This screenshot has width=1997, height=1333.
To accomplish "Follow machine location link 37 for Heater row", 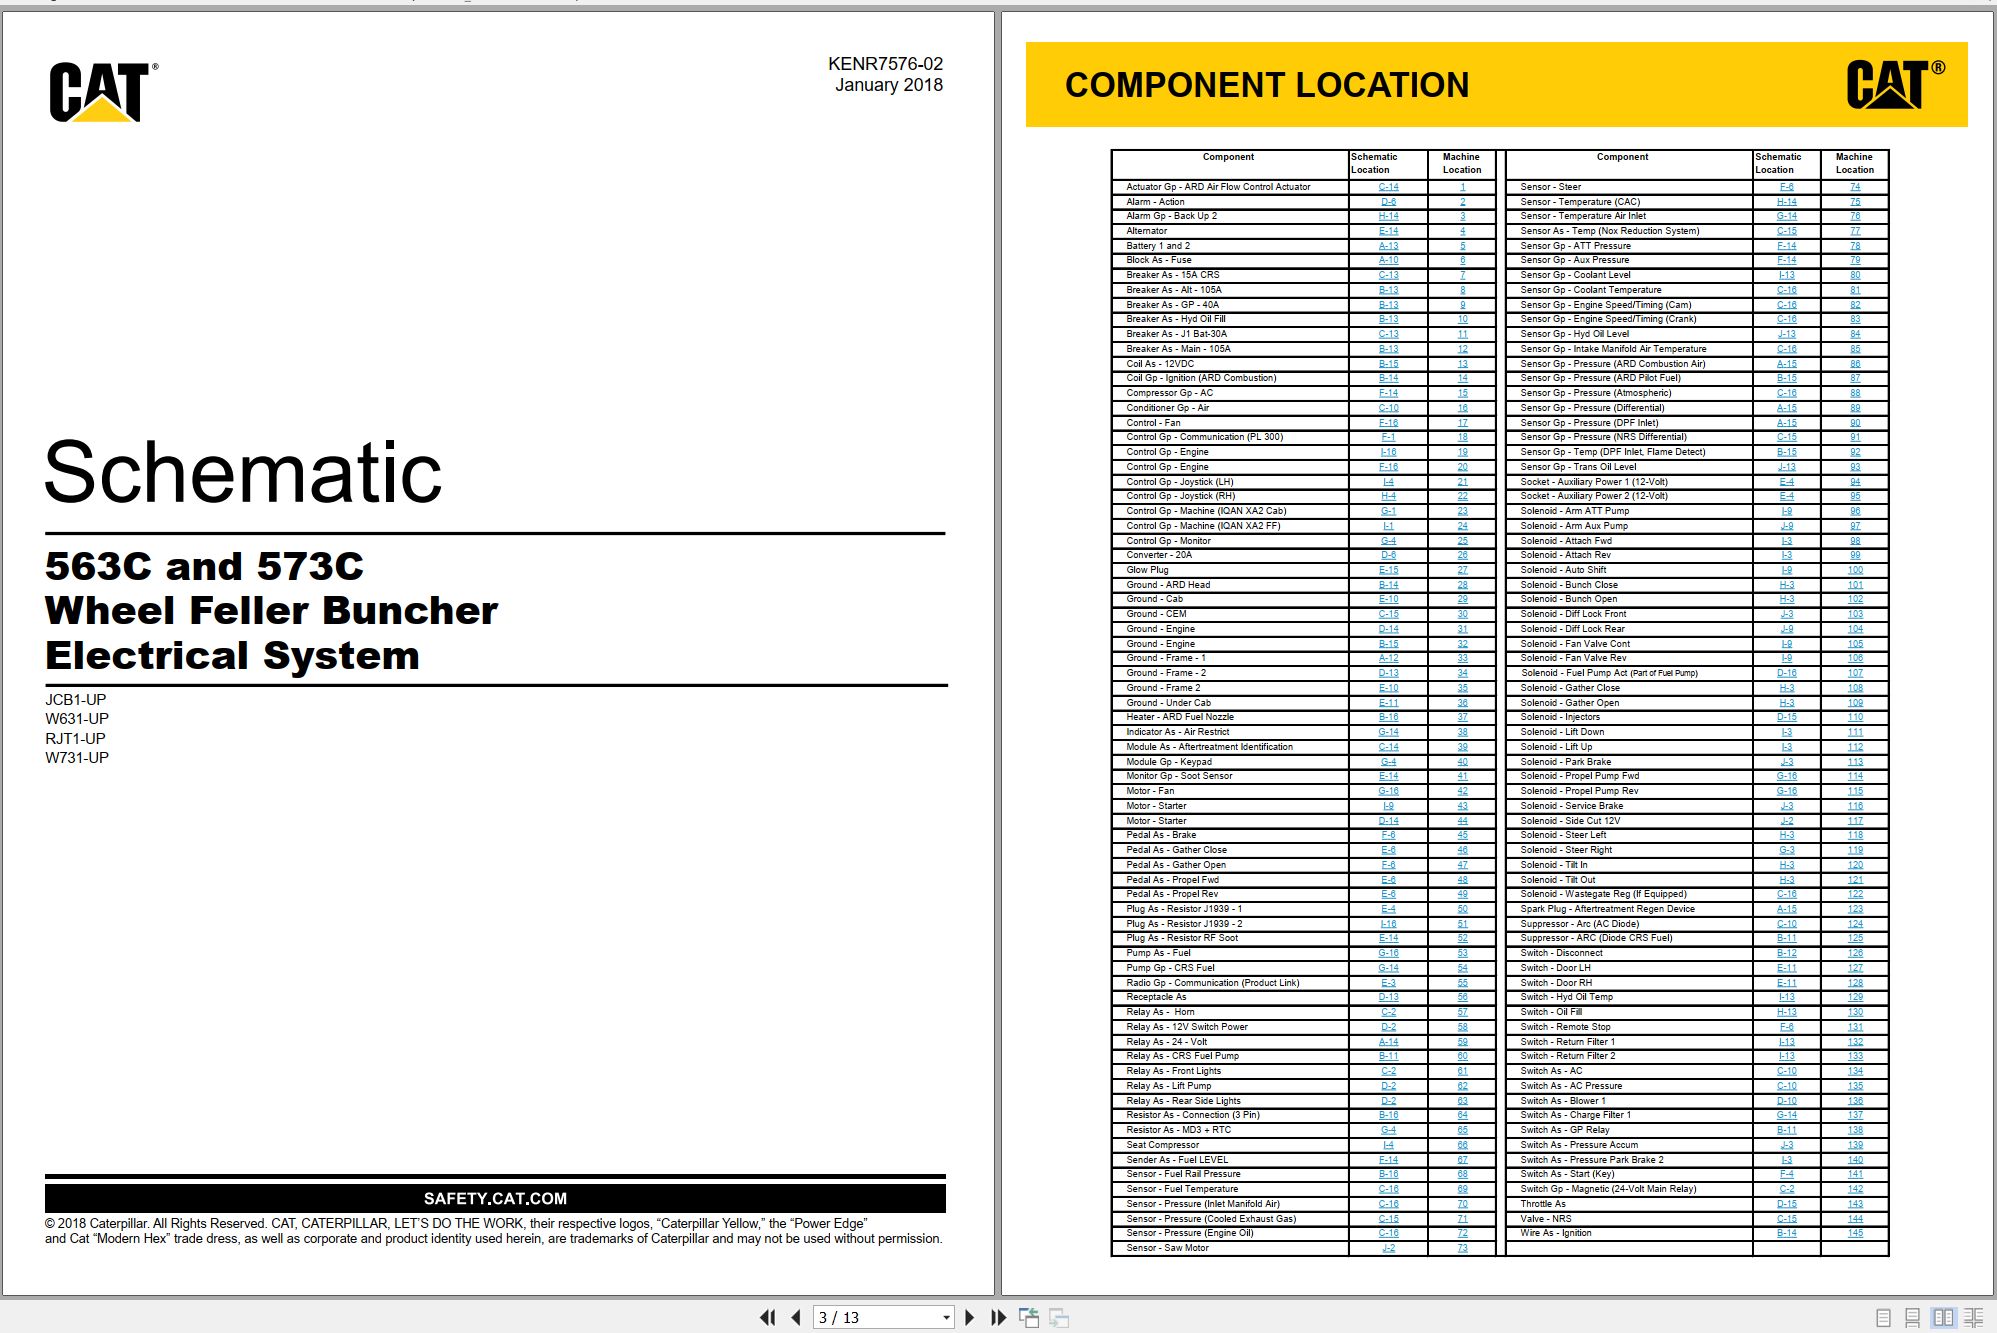I will point(1462,717).
